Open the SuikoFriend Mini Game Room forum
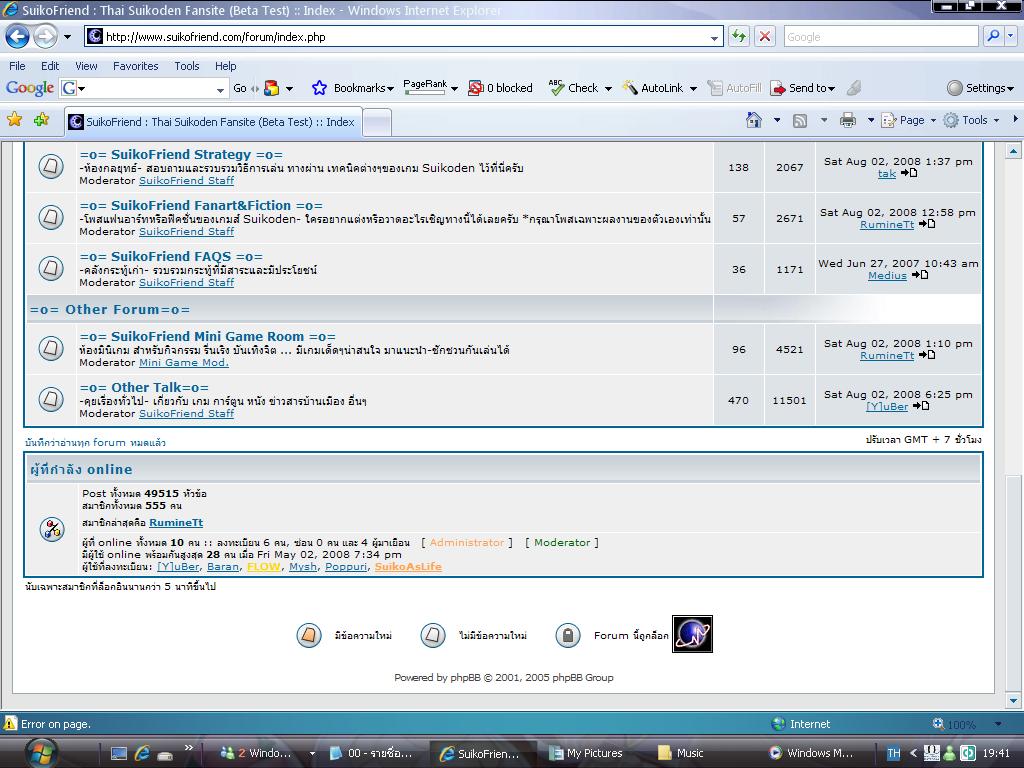 click(x=207, y=337)
